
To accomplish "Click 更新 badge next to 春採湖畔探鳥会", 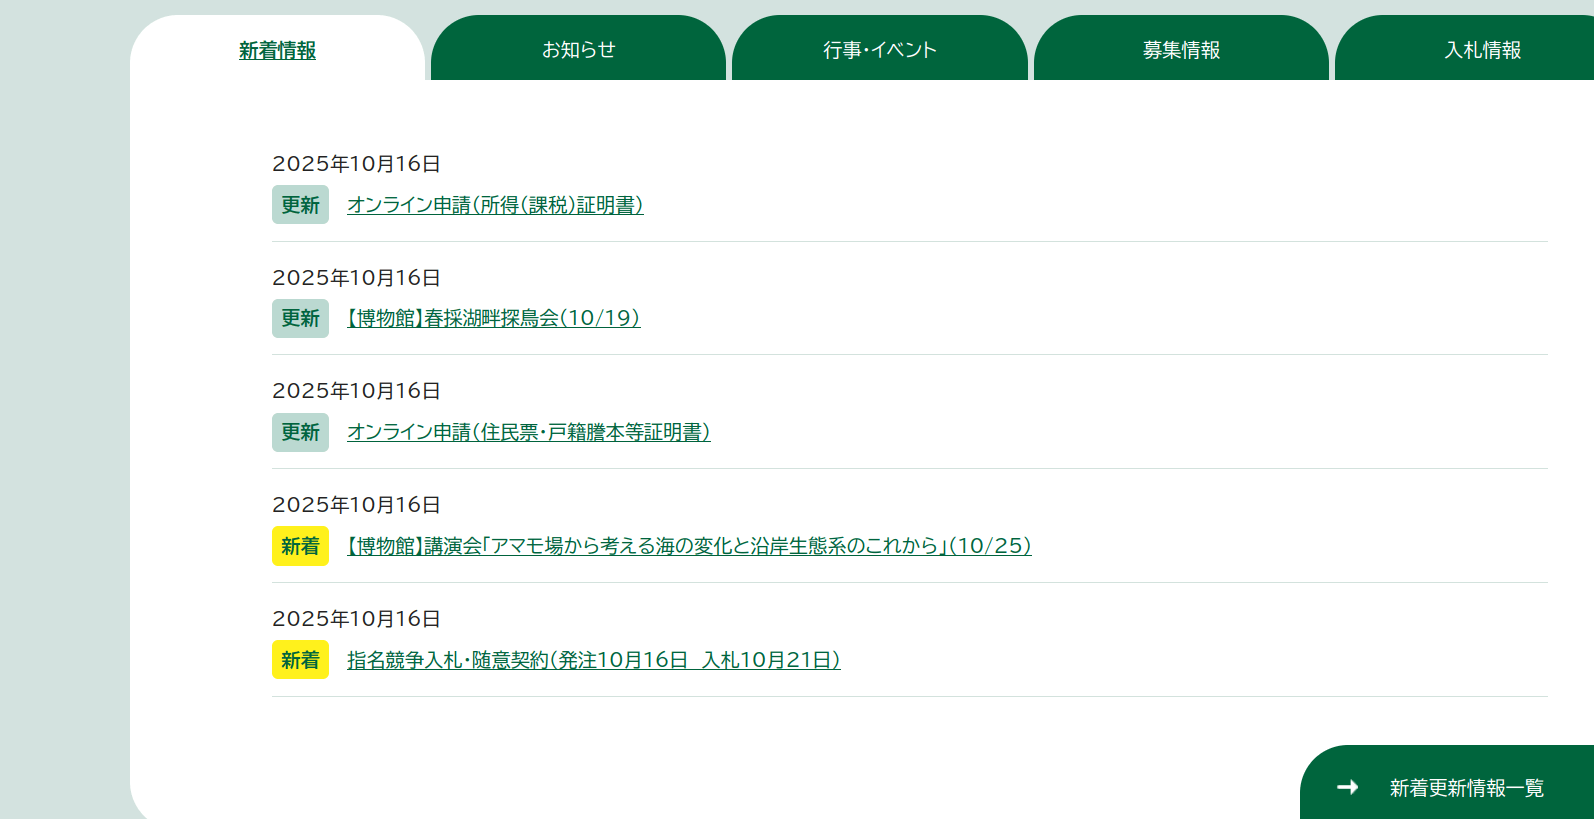I will point(300,318).
